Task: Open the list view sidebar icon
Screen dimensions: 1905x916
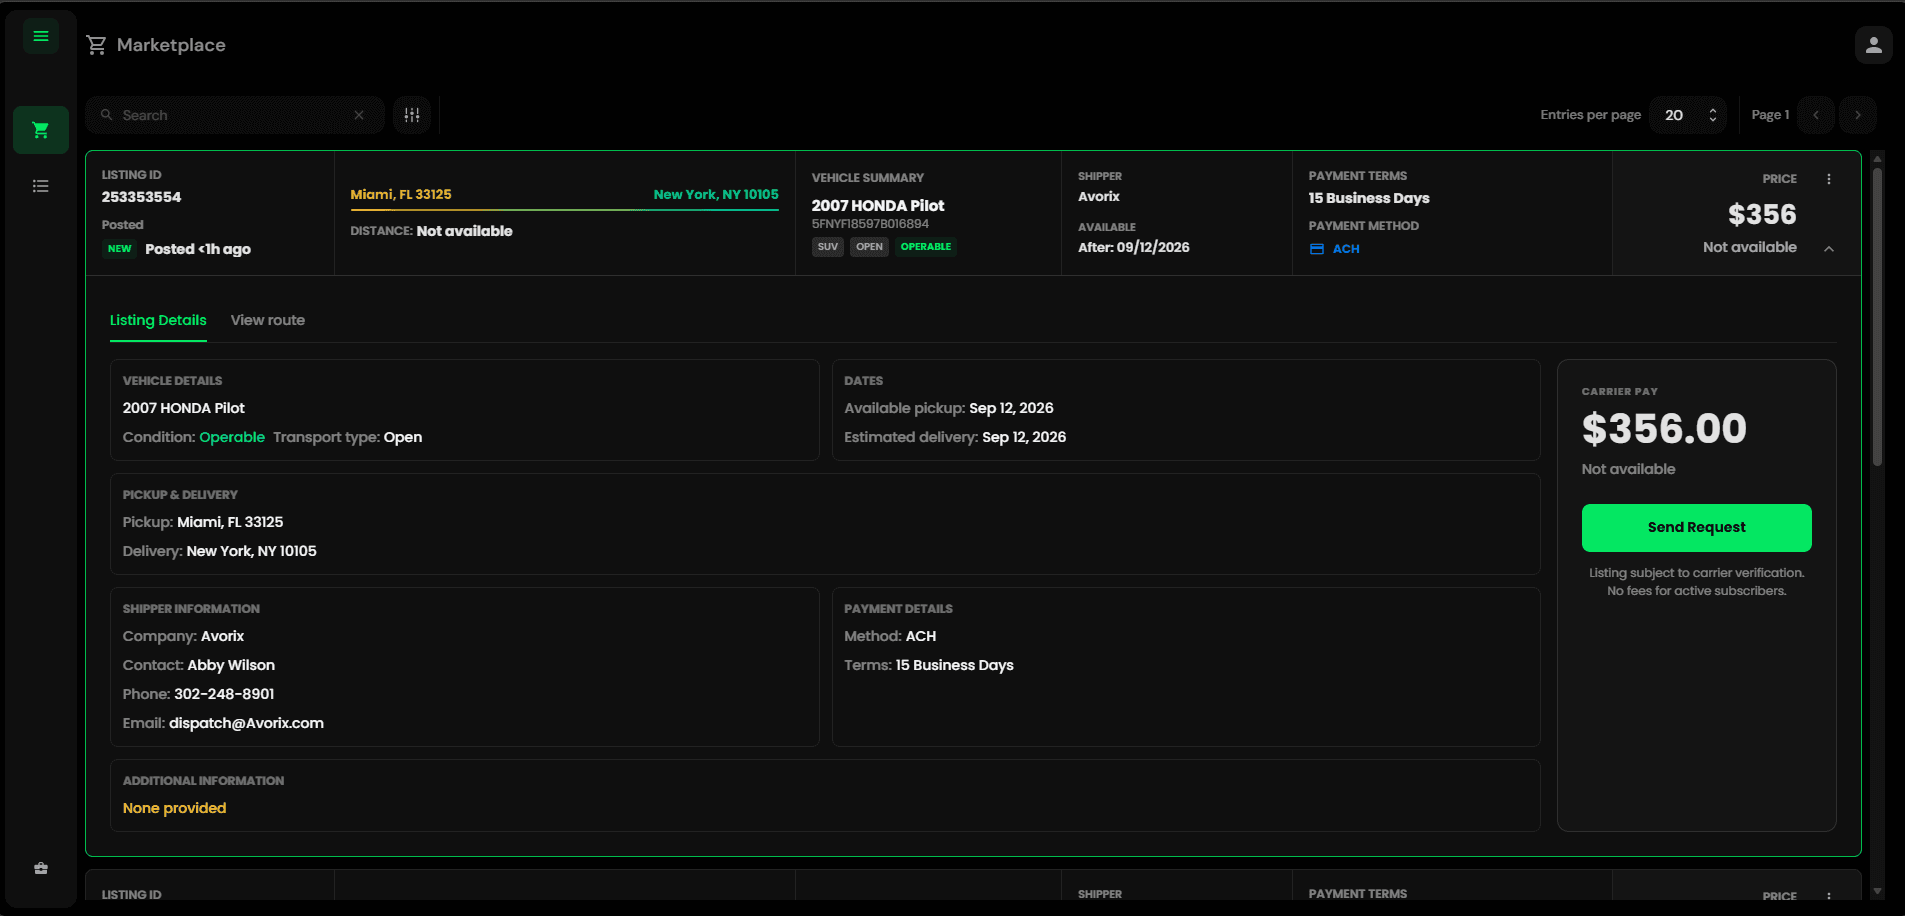Action: (41, 186)
